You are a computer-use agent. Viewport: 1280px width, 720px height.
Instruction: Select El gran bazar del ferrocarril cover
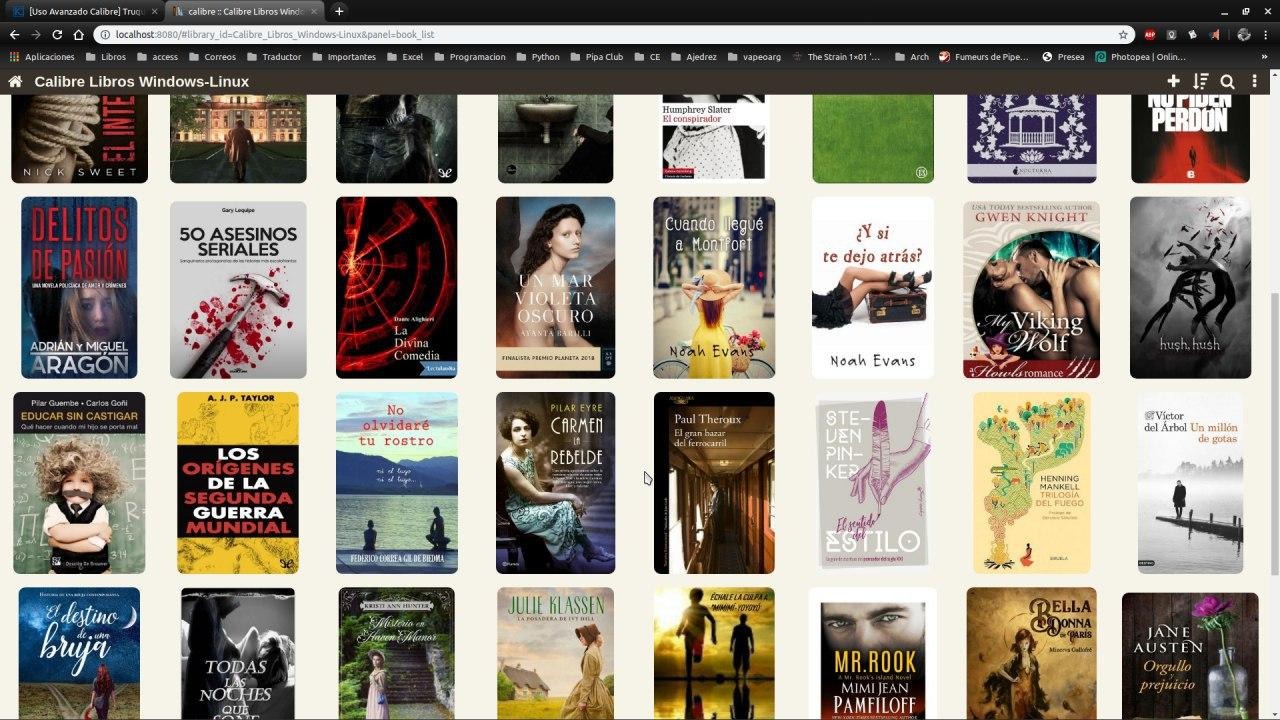pyautogui.click(x=714, y=483)
